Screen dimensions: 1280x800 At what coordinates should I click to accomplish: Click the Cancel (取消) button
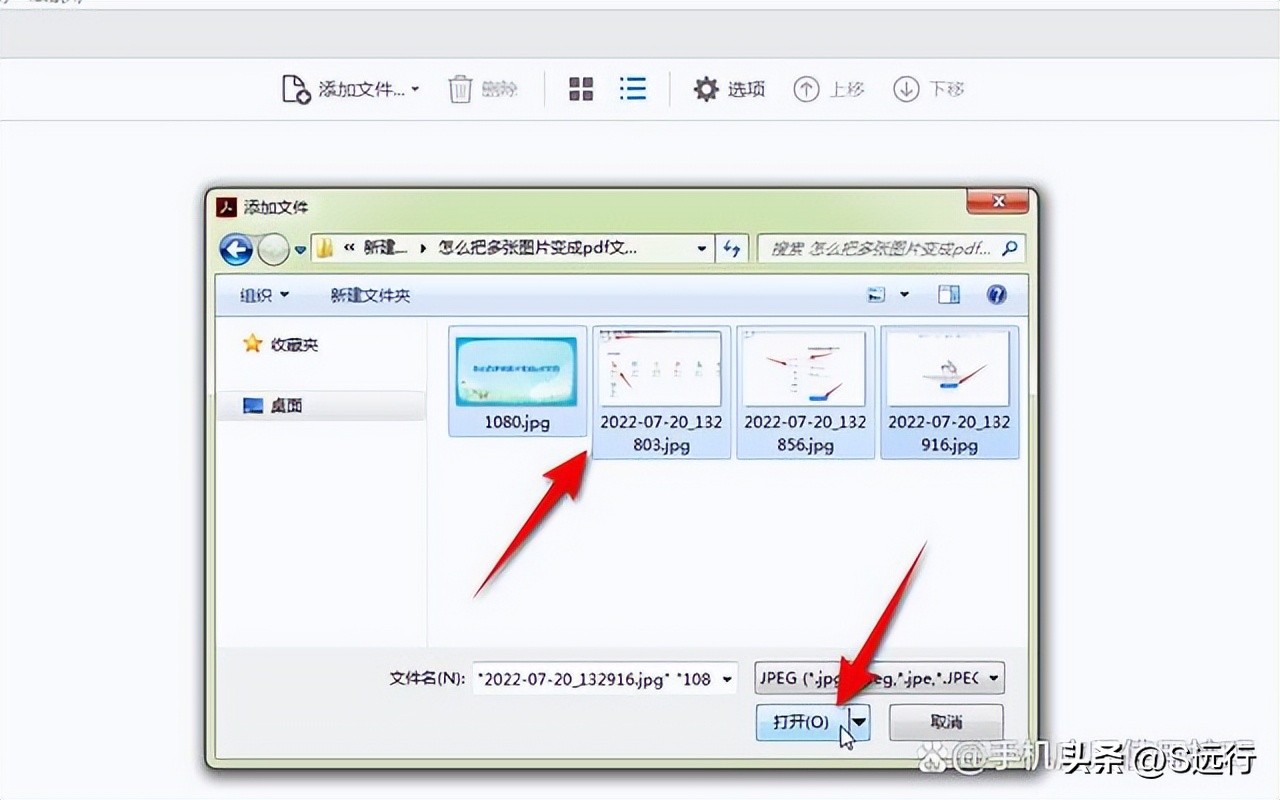945,721
